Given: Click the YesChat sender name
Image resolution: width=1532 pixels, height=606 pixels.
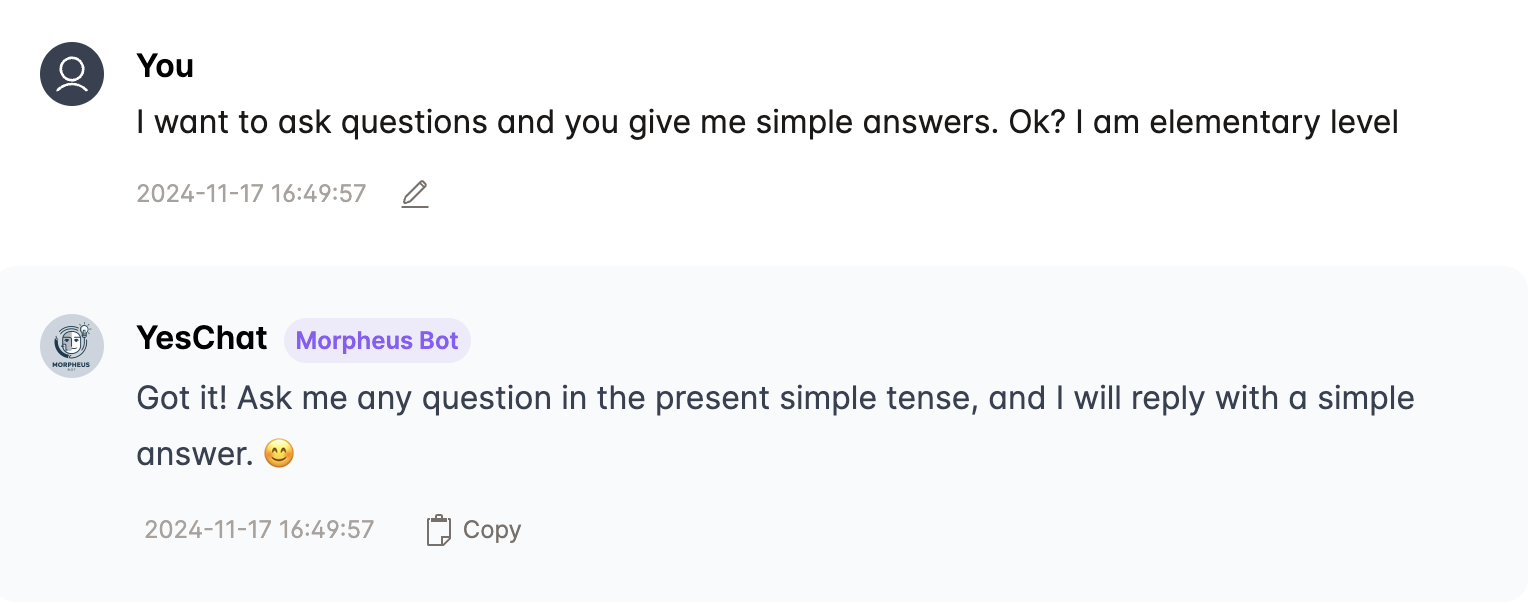Looking at the screenshot, I should [x=202, y=338].
